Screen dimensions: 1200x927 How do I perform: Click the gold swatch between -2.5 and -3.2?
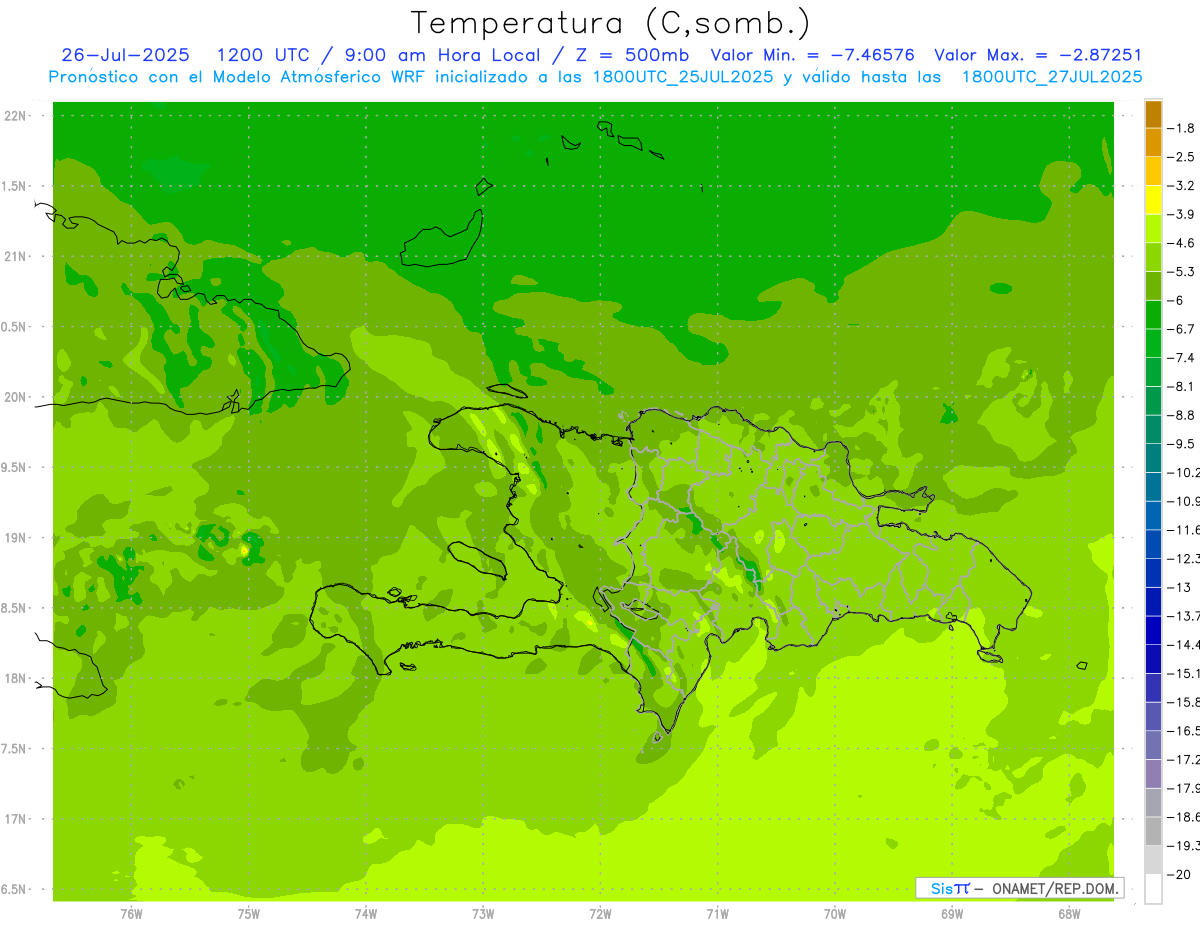(x=1153, y=171)
